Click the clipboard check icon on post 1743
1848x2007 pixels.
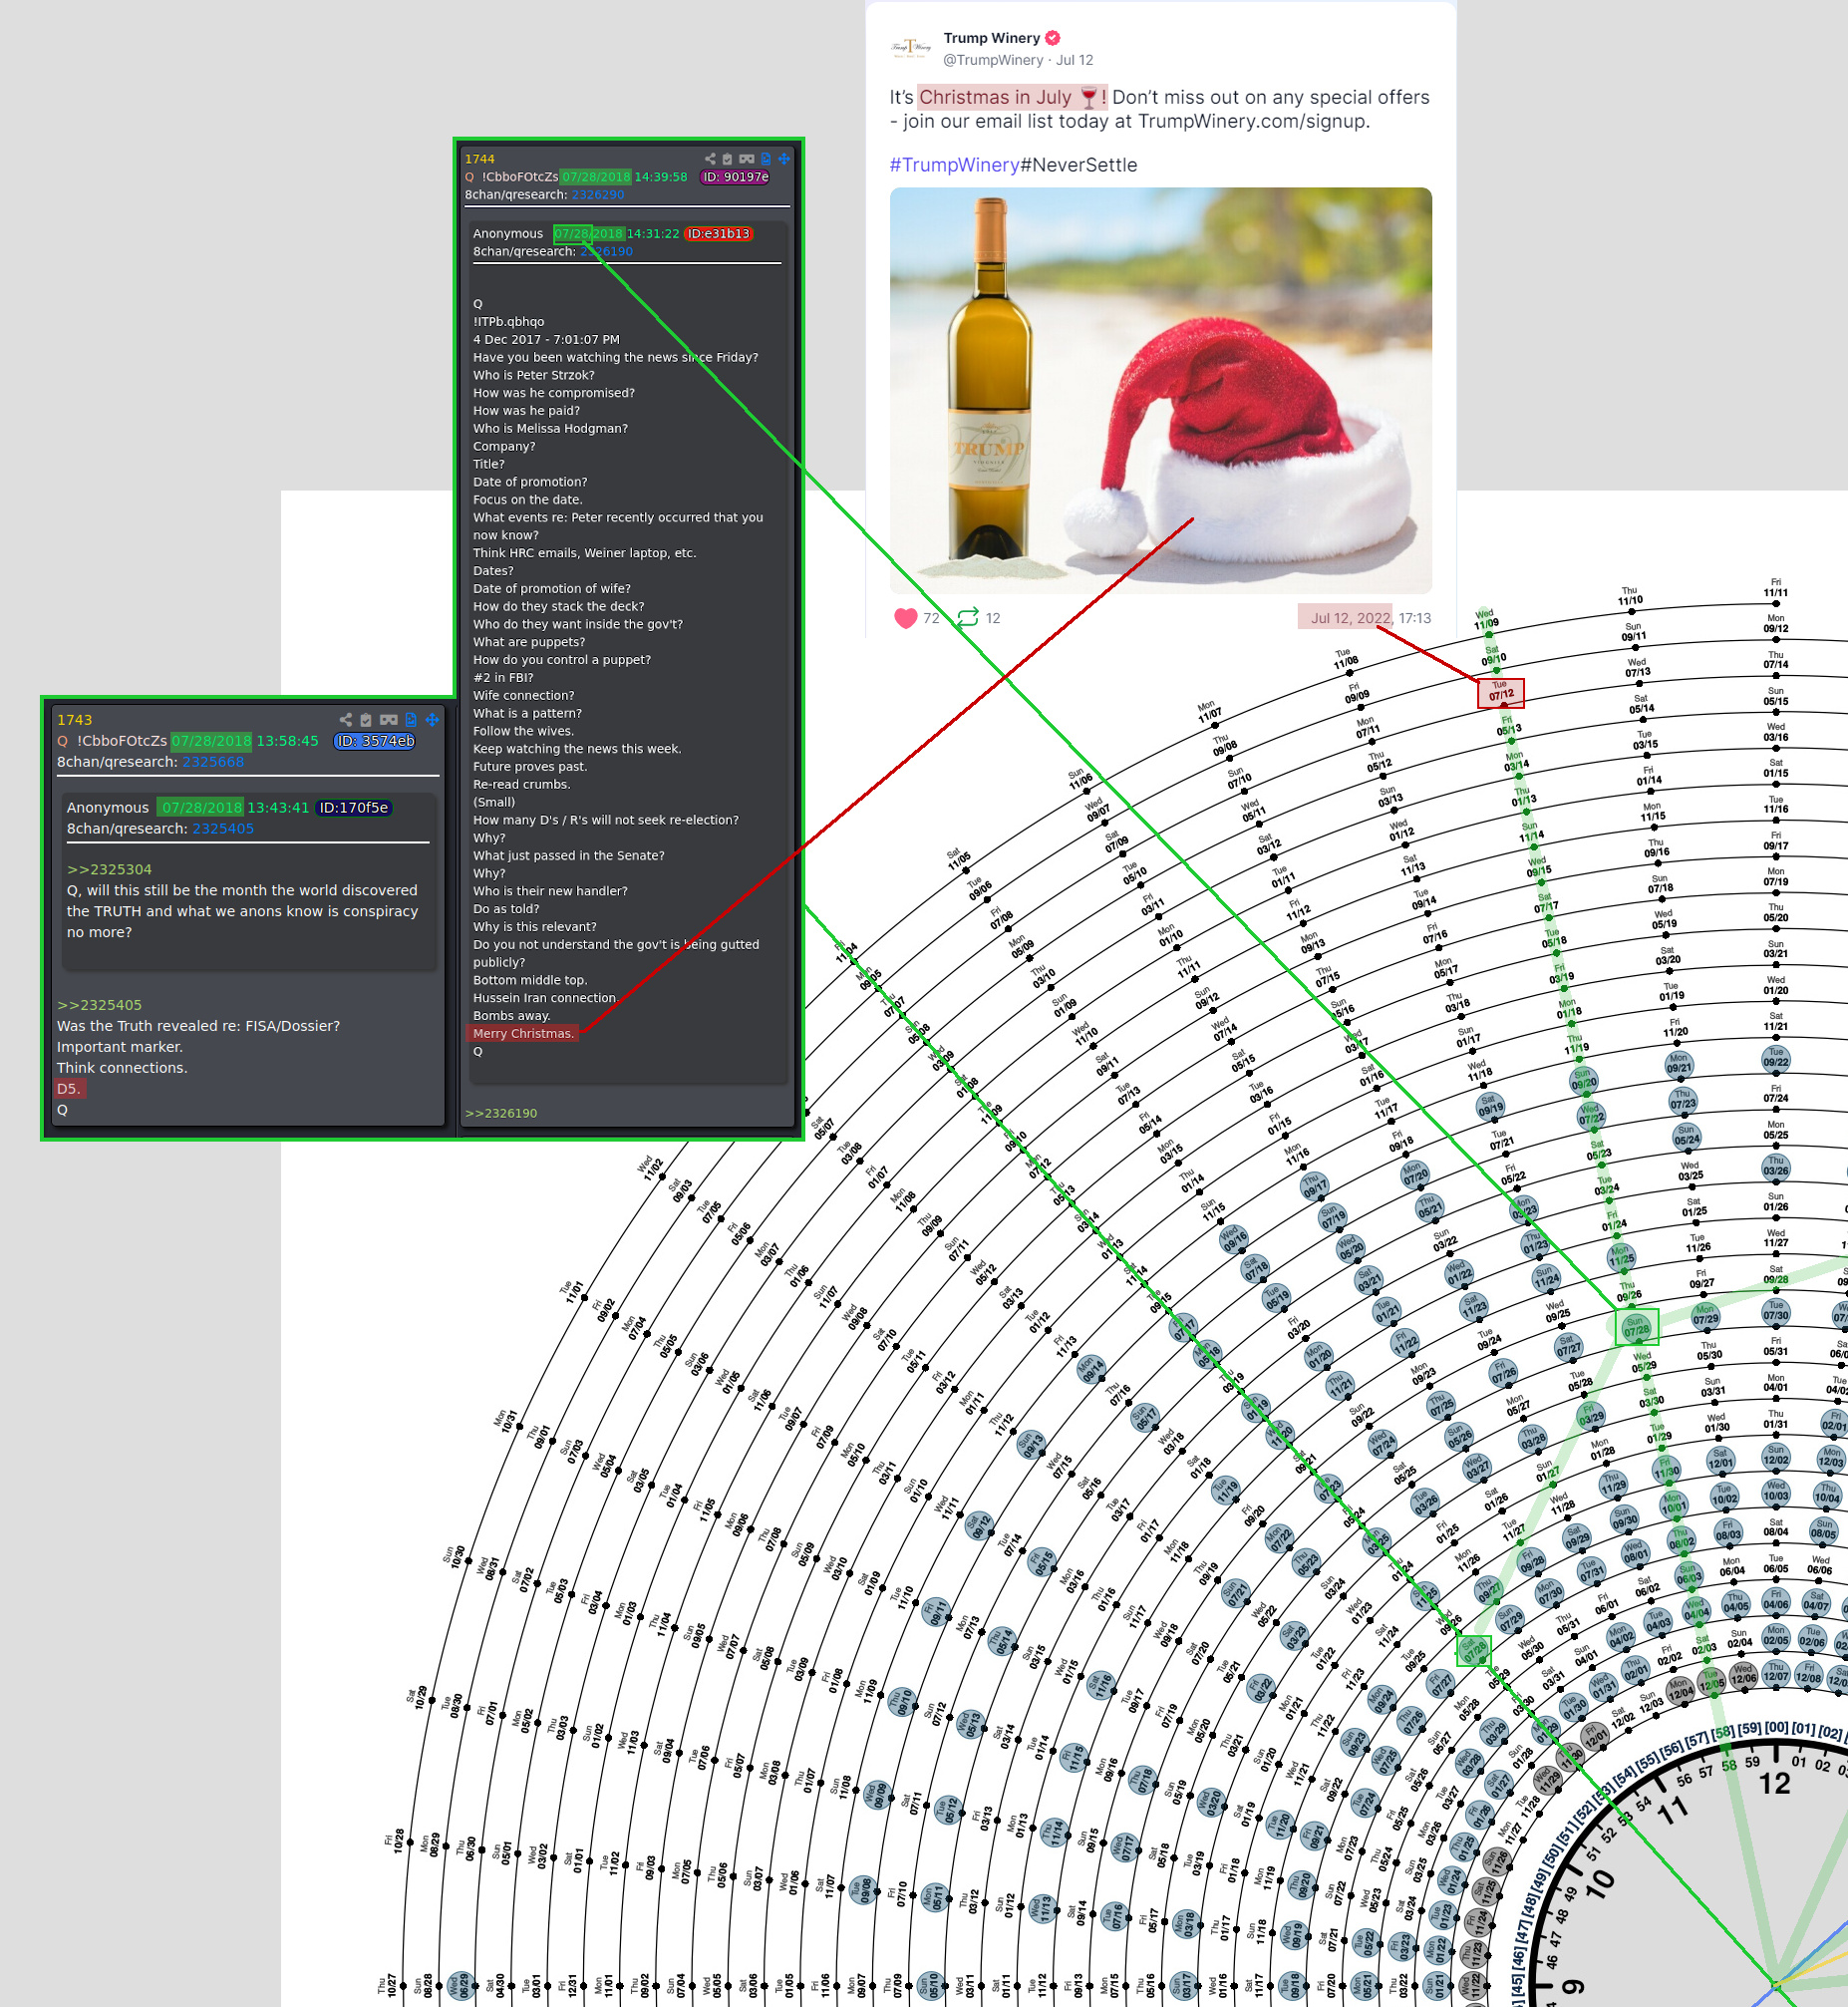(366, 719)
